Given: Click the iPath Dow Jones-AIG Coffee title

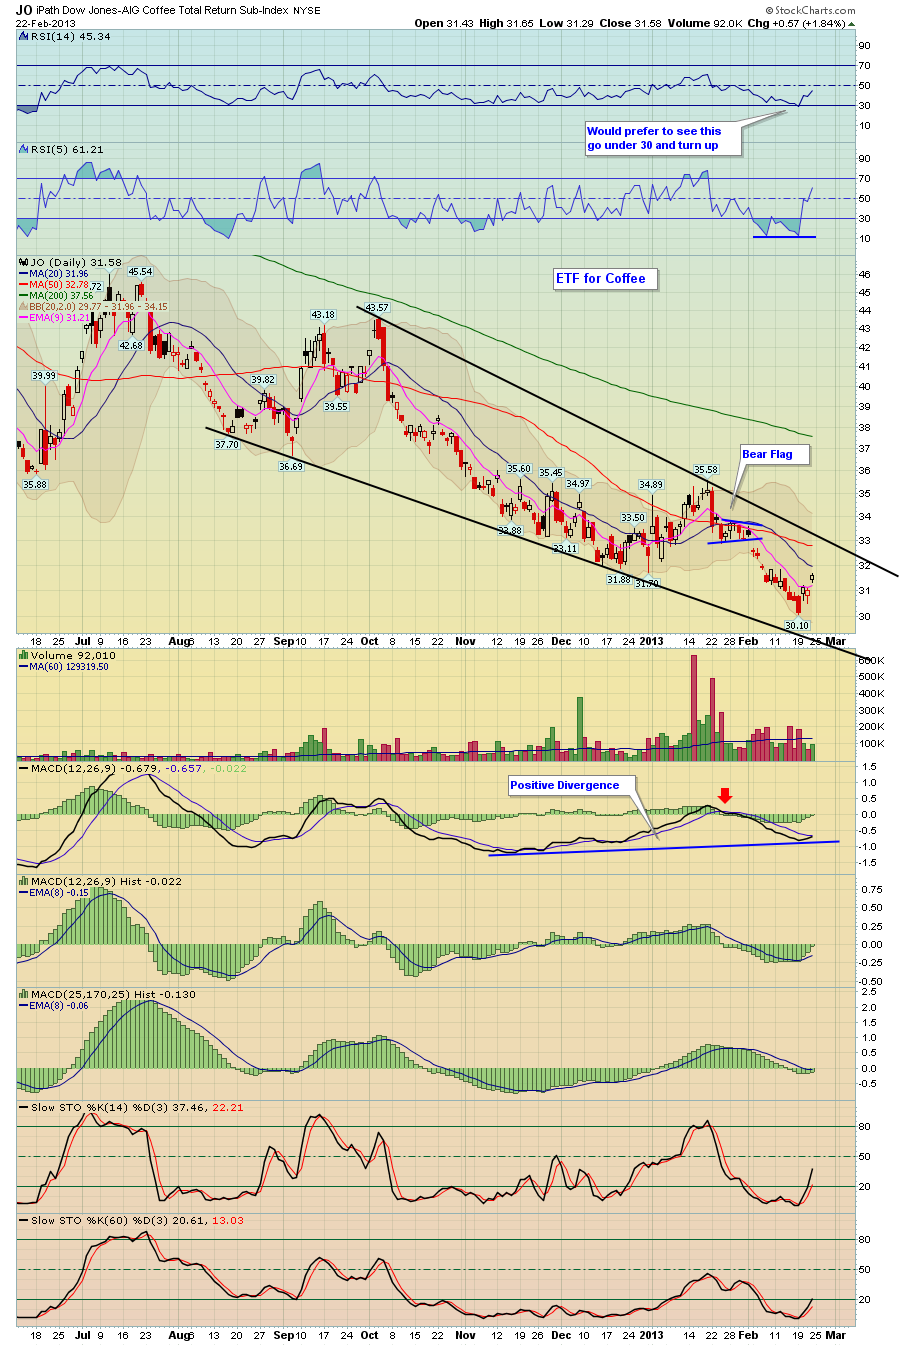Looking at the screenshot, I should point(162,10).
